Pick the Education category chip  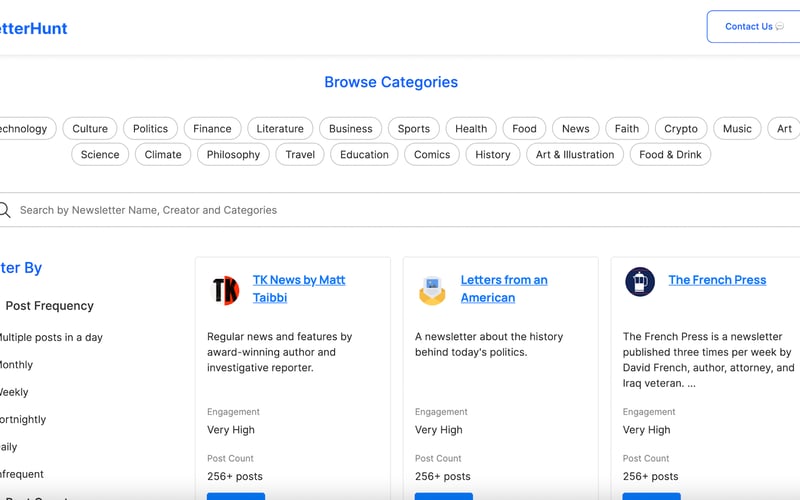click(x=364, y=155)
